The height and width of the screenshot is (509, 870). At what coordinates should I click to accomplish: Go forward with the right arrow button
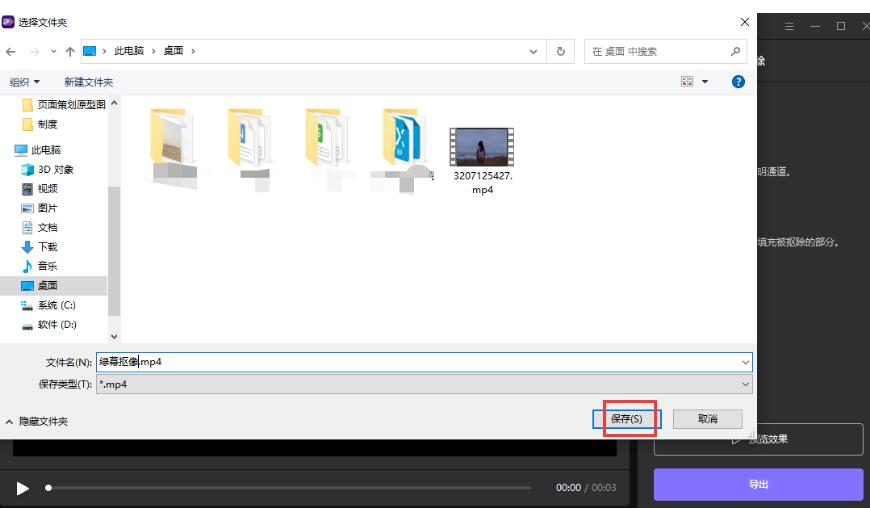35,52
